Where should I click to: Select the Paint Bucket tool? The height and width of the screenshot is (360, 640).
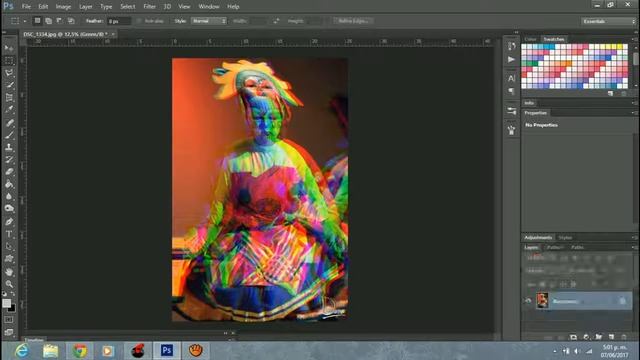pyautogui.click(x=9, y=184)
